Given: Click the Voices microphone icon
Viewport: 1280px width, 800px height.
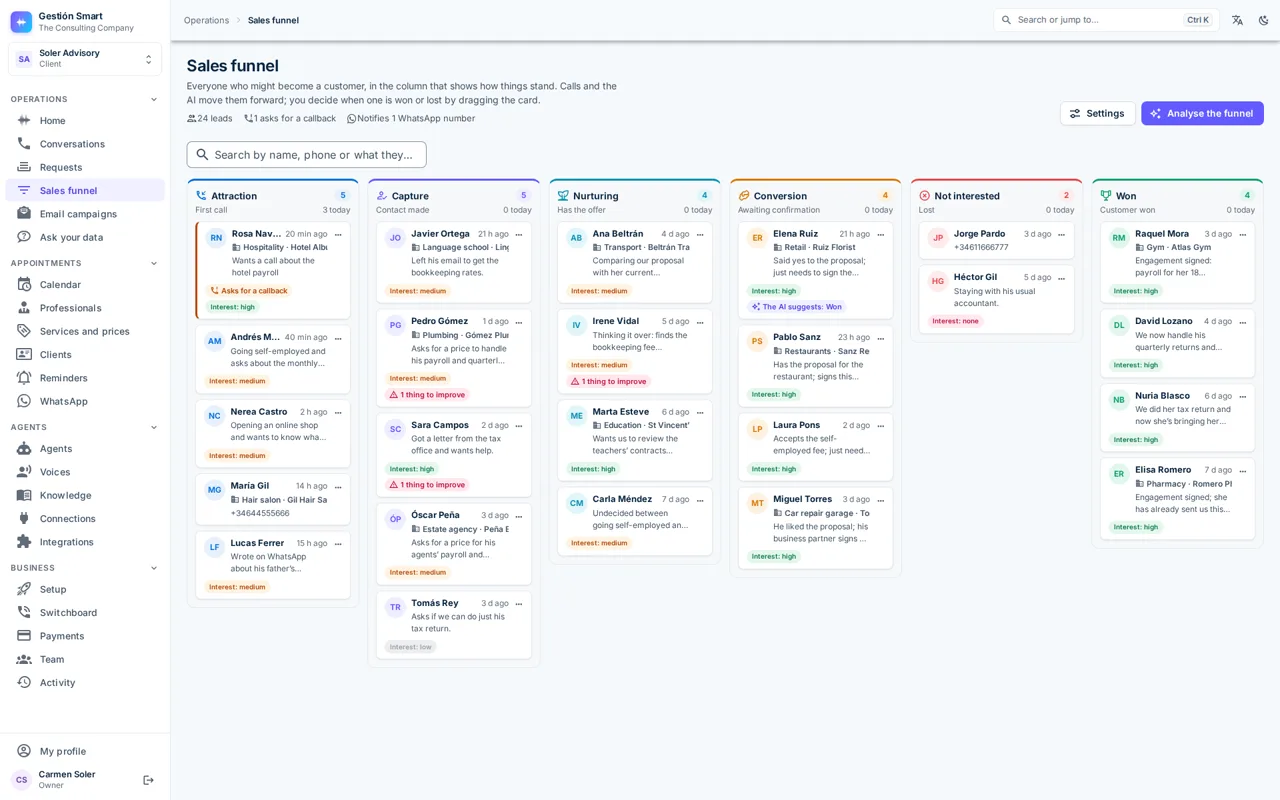Looking at the screenshot, I should click(24, 471).
